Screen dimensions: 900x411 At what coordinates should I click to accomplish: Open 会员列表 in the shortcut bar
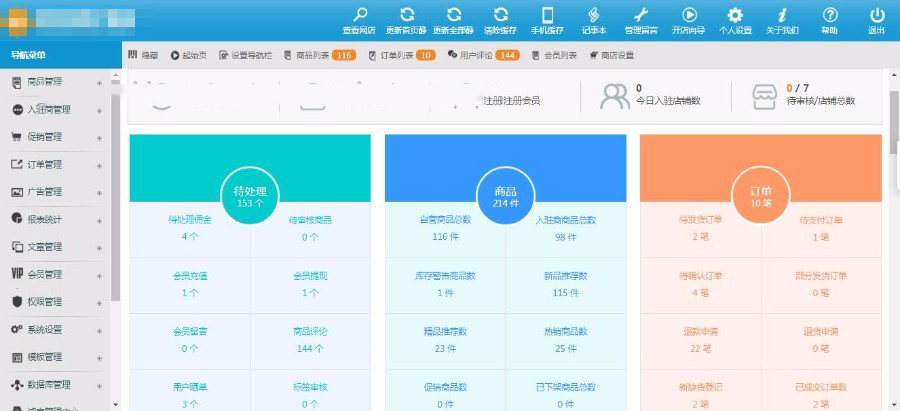coord(554,56)
